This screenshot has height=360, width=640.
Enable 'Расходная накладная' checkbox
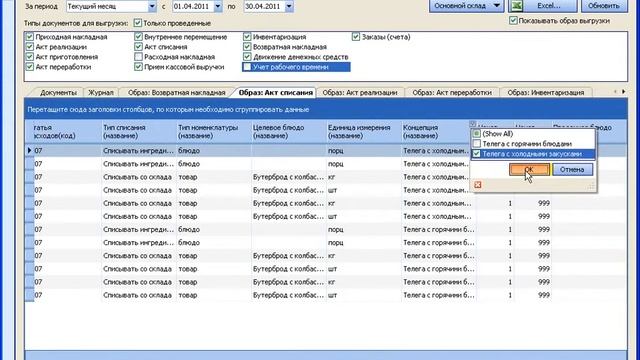click(138, 57)
